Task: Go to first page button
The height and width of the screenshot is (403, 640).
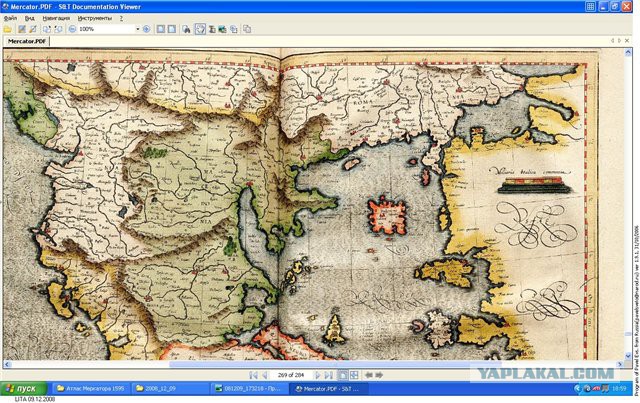Action: (253, 375)
